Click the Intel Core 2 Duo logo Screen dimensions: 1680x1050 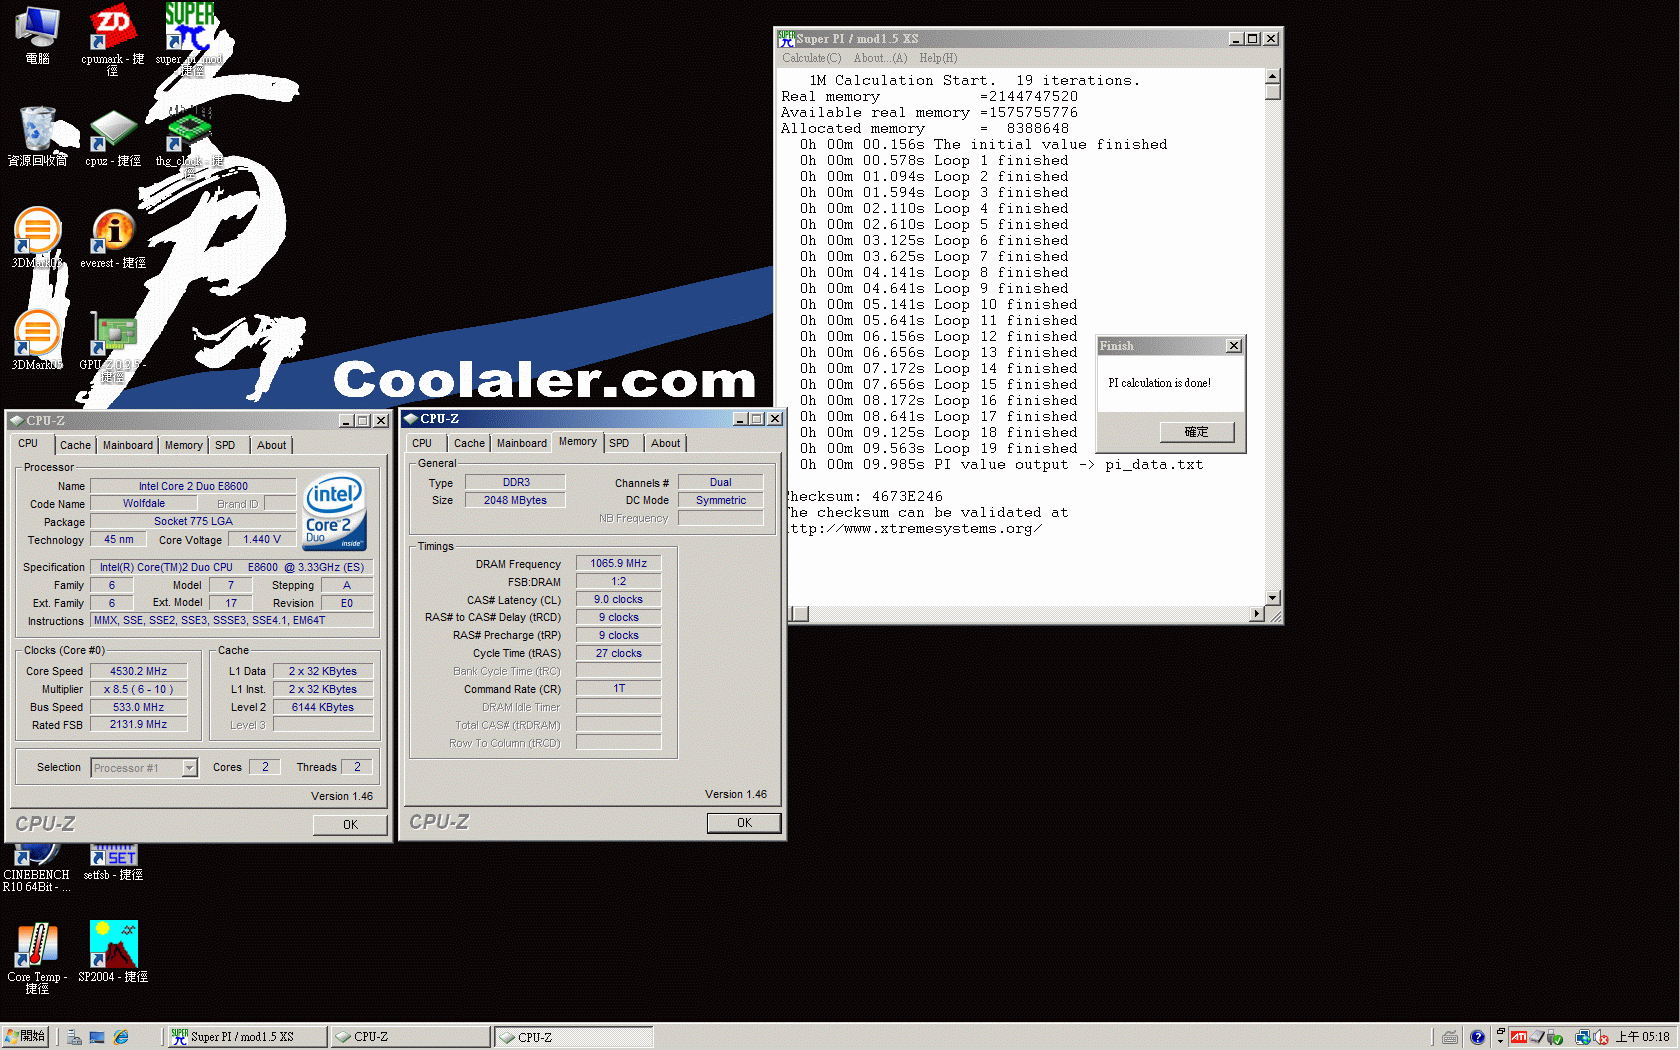point(334,511)
